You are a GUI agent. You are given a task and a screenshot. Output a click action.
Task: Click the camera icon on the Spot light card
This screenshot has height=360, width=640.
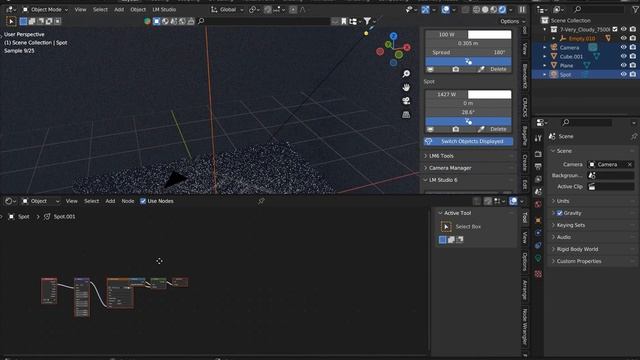pyautogui.click(x=456, y=129)
